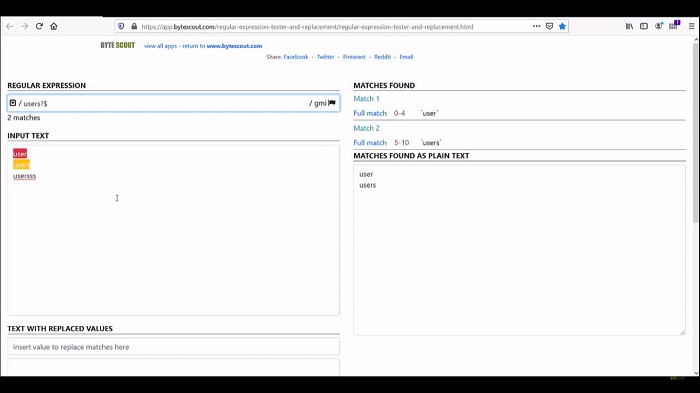Viewport: 700px width, 393px height.
Task: Open regex flags selector flag icon
Action: click(x=332, y=103)
